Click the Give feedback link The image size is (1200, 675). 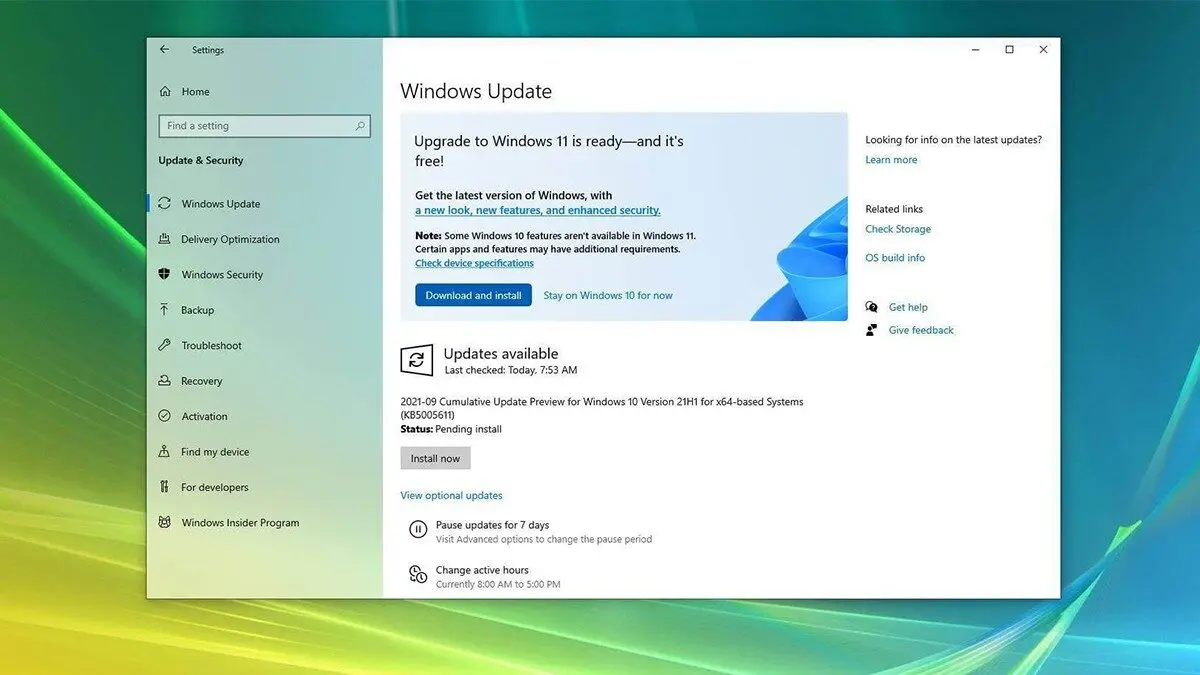click(921, 330)
